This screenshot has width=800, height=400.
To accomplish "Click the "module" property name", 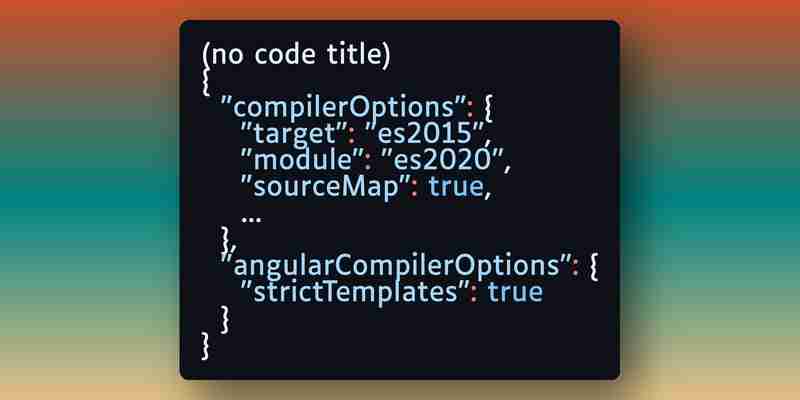I will 303,160.
